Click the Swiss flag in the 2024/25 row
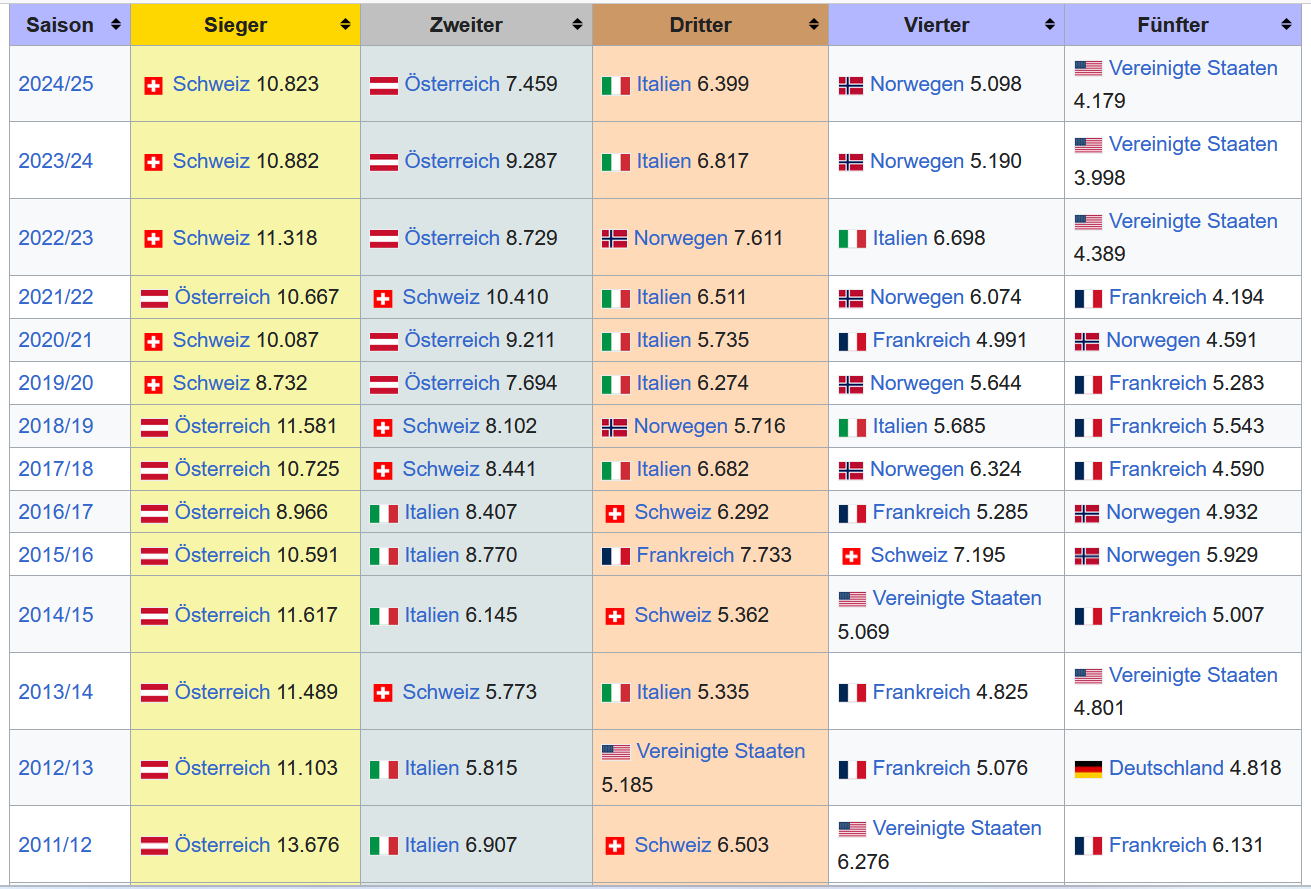The image size is (1311, 889). click(x=153, y=86)
